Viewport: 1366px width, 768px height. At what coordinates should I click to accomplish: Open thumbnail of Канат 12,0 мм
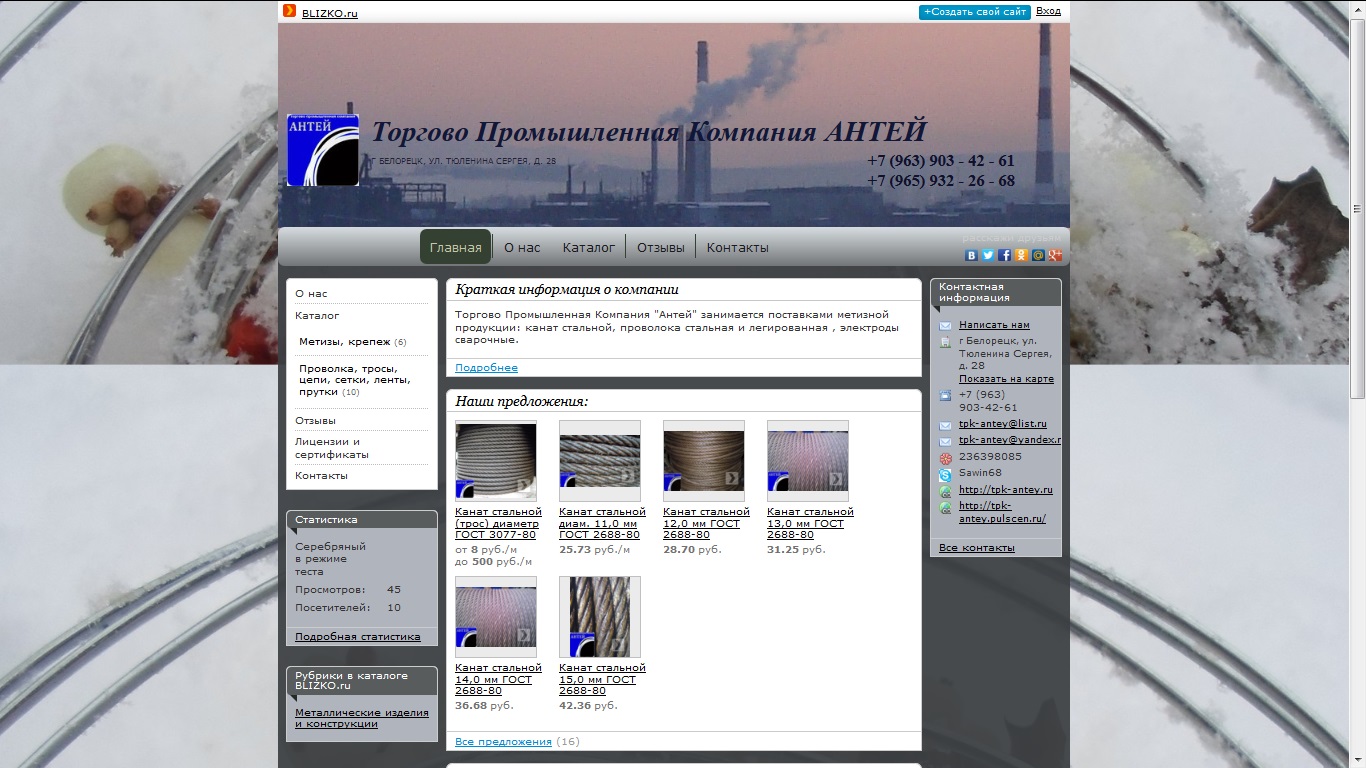pos(704,461)
